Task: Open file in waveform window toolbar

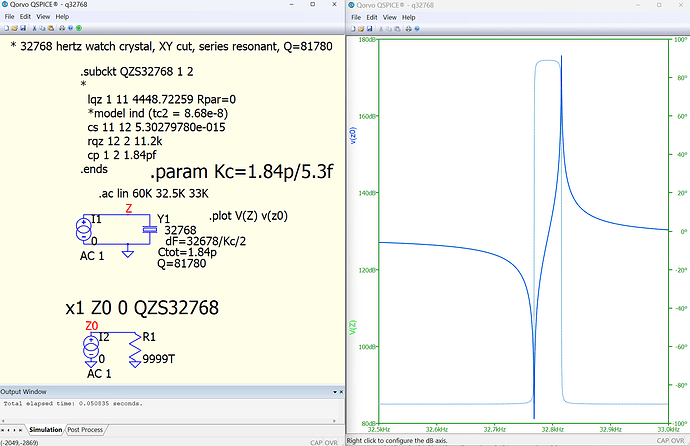Action: coord(361,29)
